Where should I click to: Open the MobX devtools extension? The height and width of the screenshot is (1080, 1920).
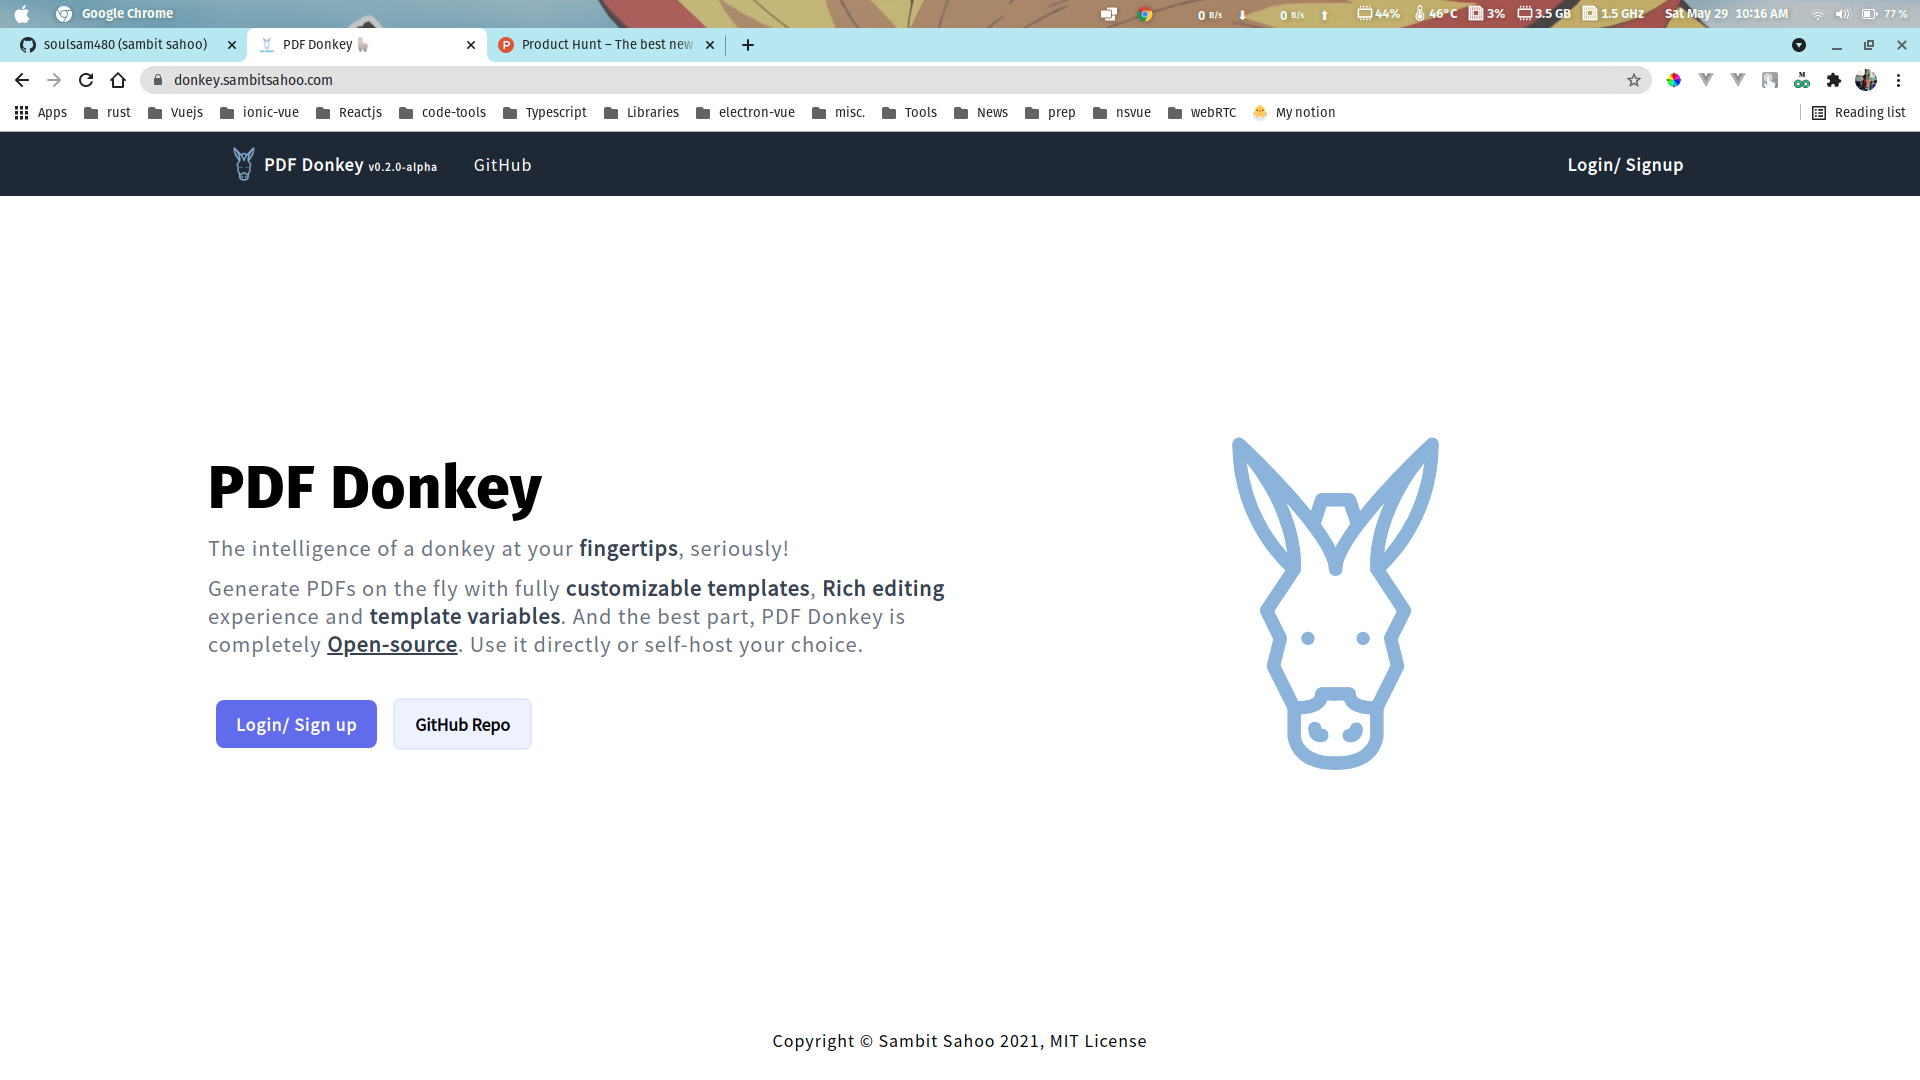pos(1802,80)
